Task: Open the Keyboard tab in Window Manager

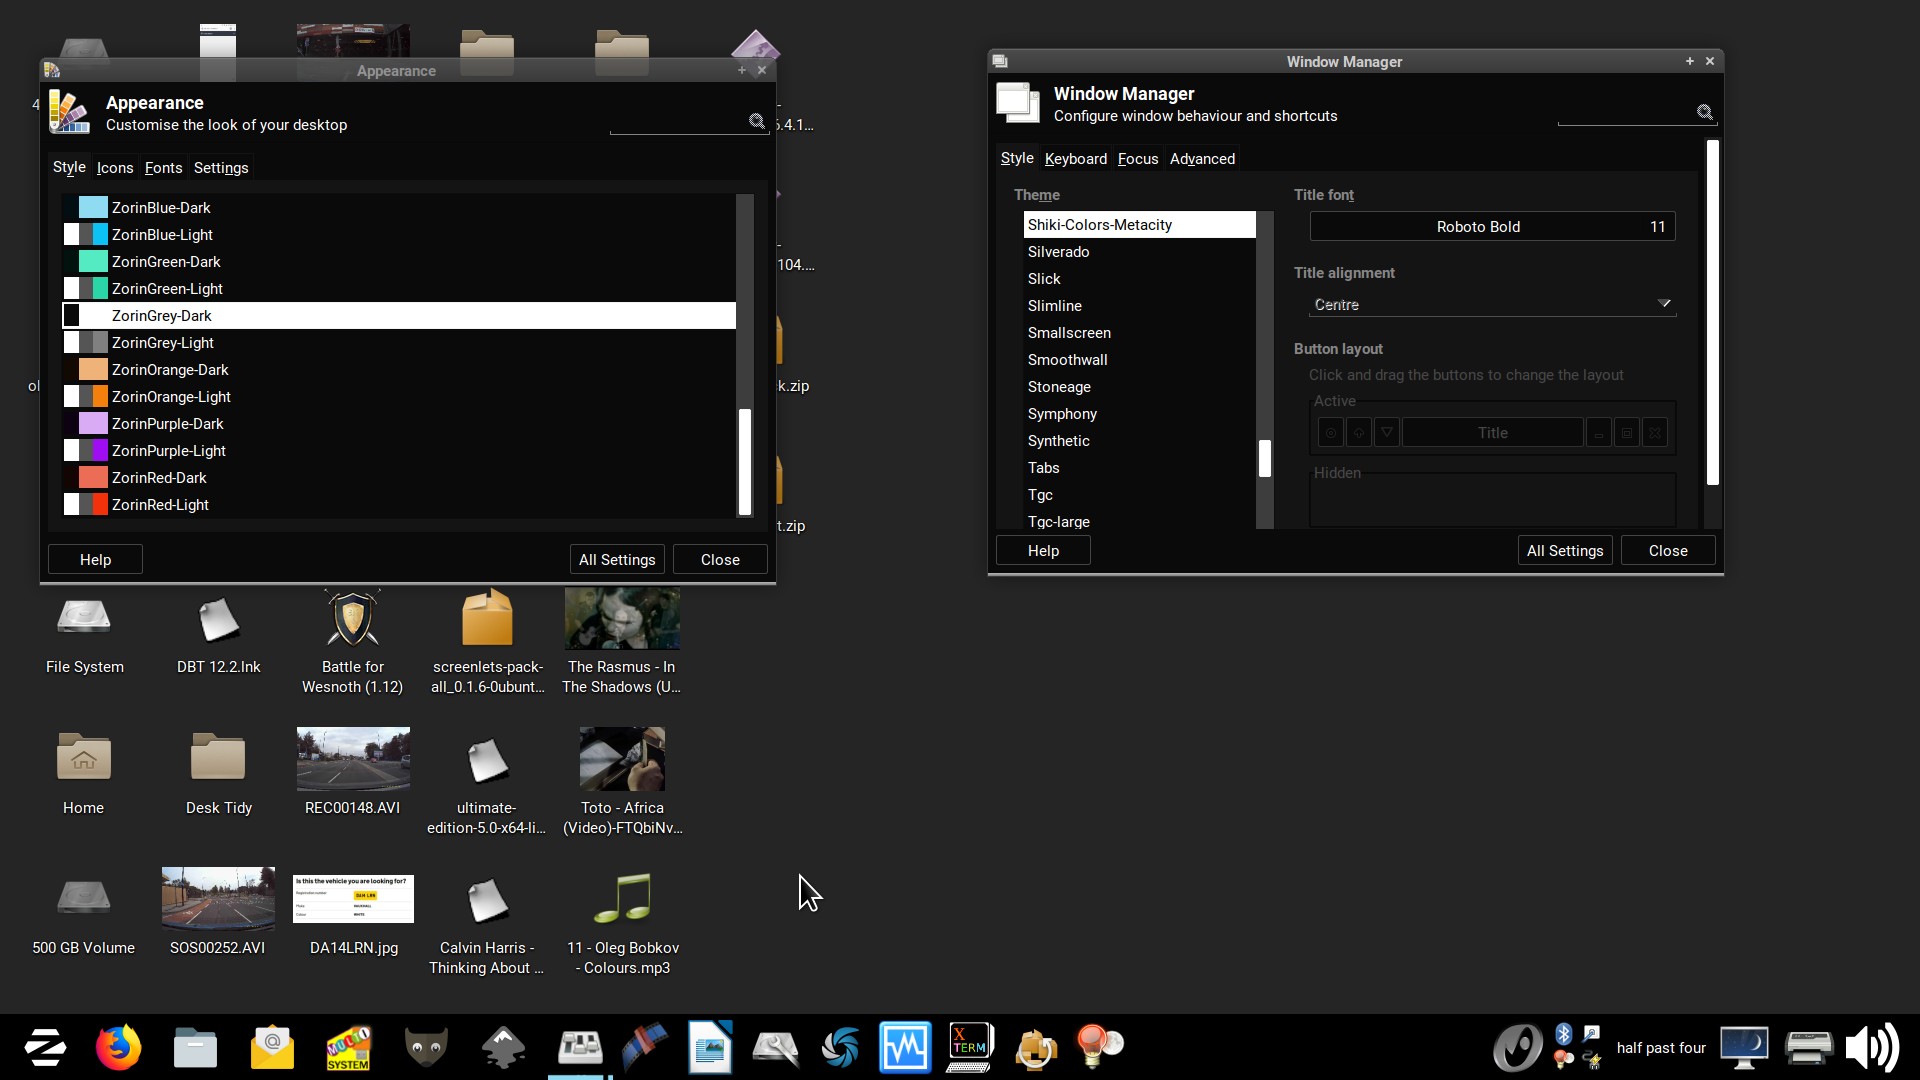Action: (x=1075, y=159)
